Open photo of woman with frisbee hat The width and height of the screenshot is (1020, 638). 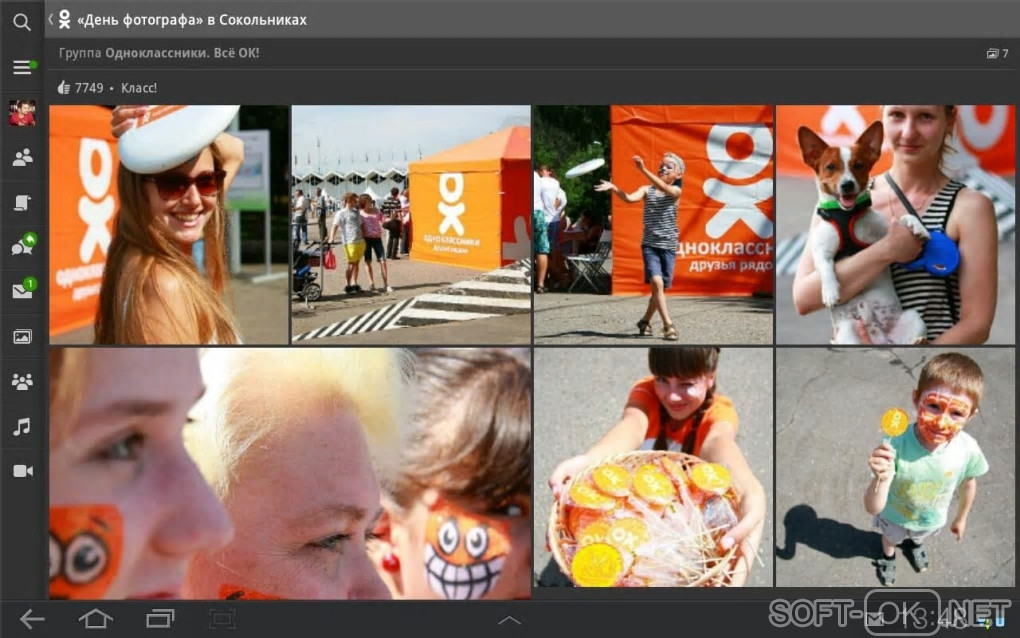[168, 224]
